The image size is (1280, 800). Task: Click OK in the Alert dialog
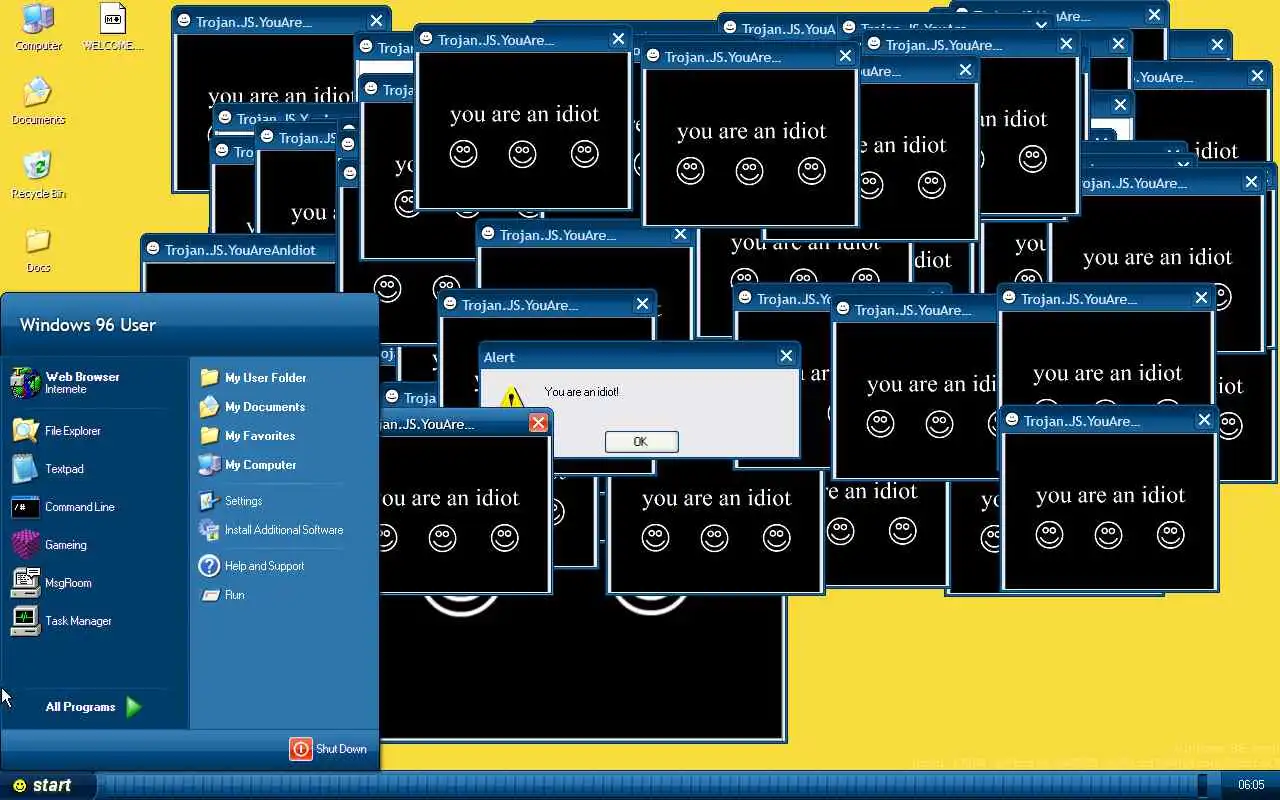pyautogui.click(x=641, y=441)
